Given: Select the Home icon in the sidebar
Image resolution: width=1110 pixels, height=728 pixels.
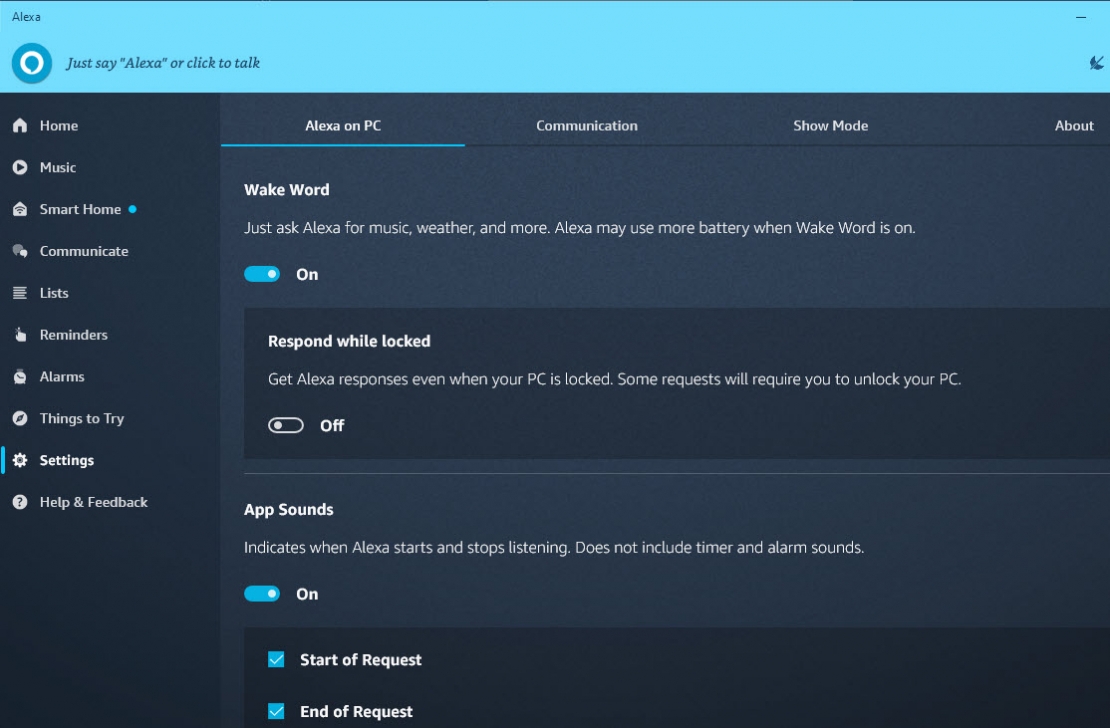Looking at the screenshot, I should [x=17, y=125].
